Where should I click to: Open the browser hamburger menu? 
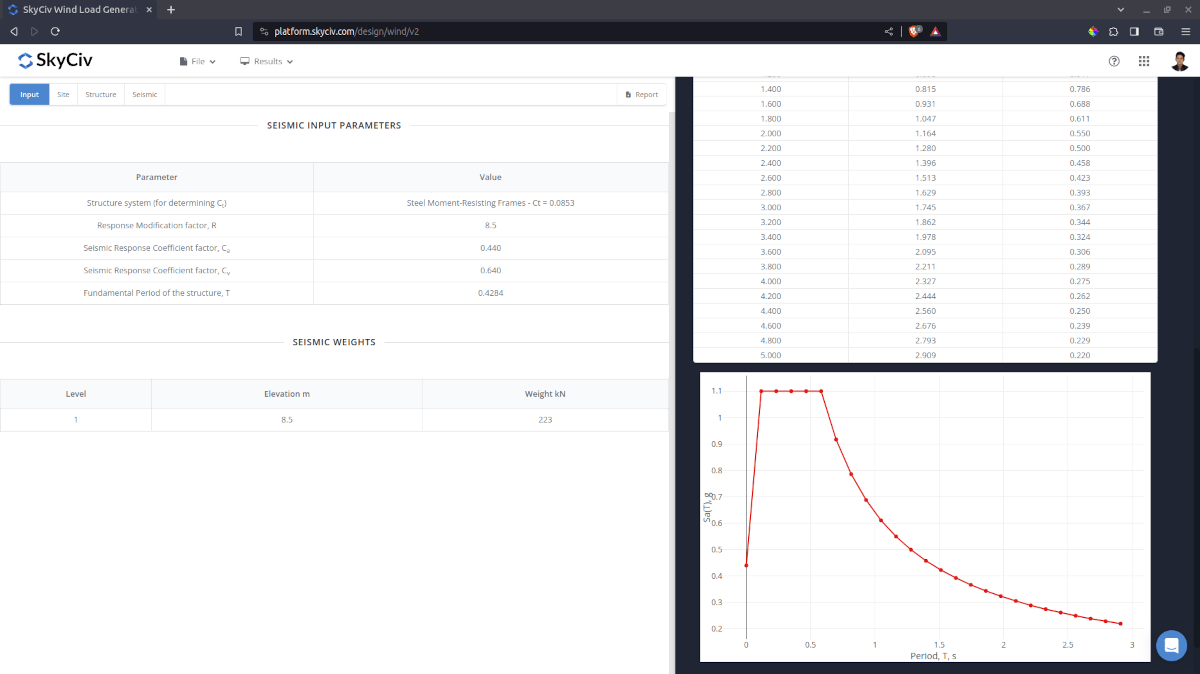tap(1185, 31)
